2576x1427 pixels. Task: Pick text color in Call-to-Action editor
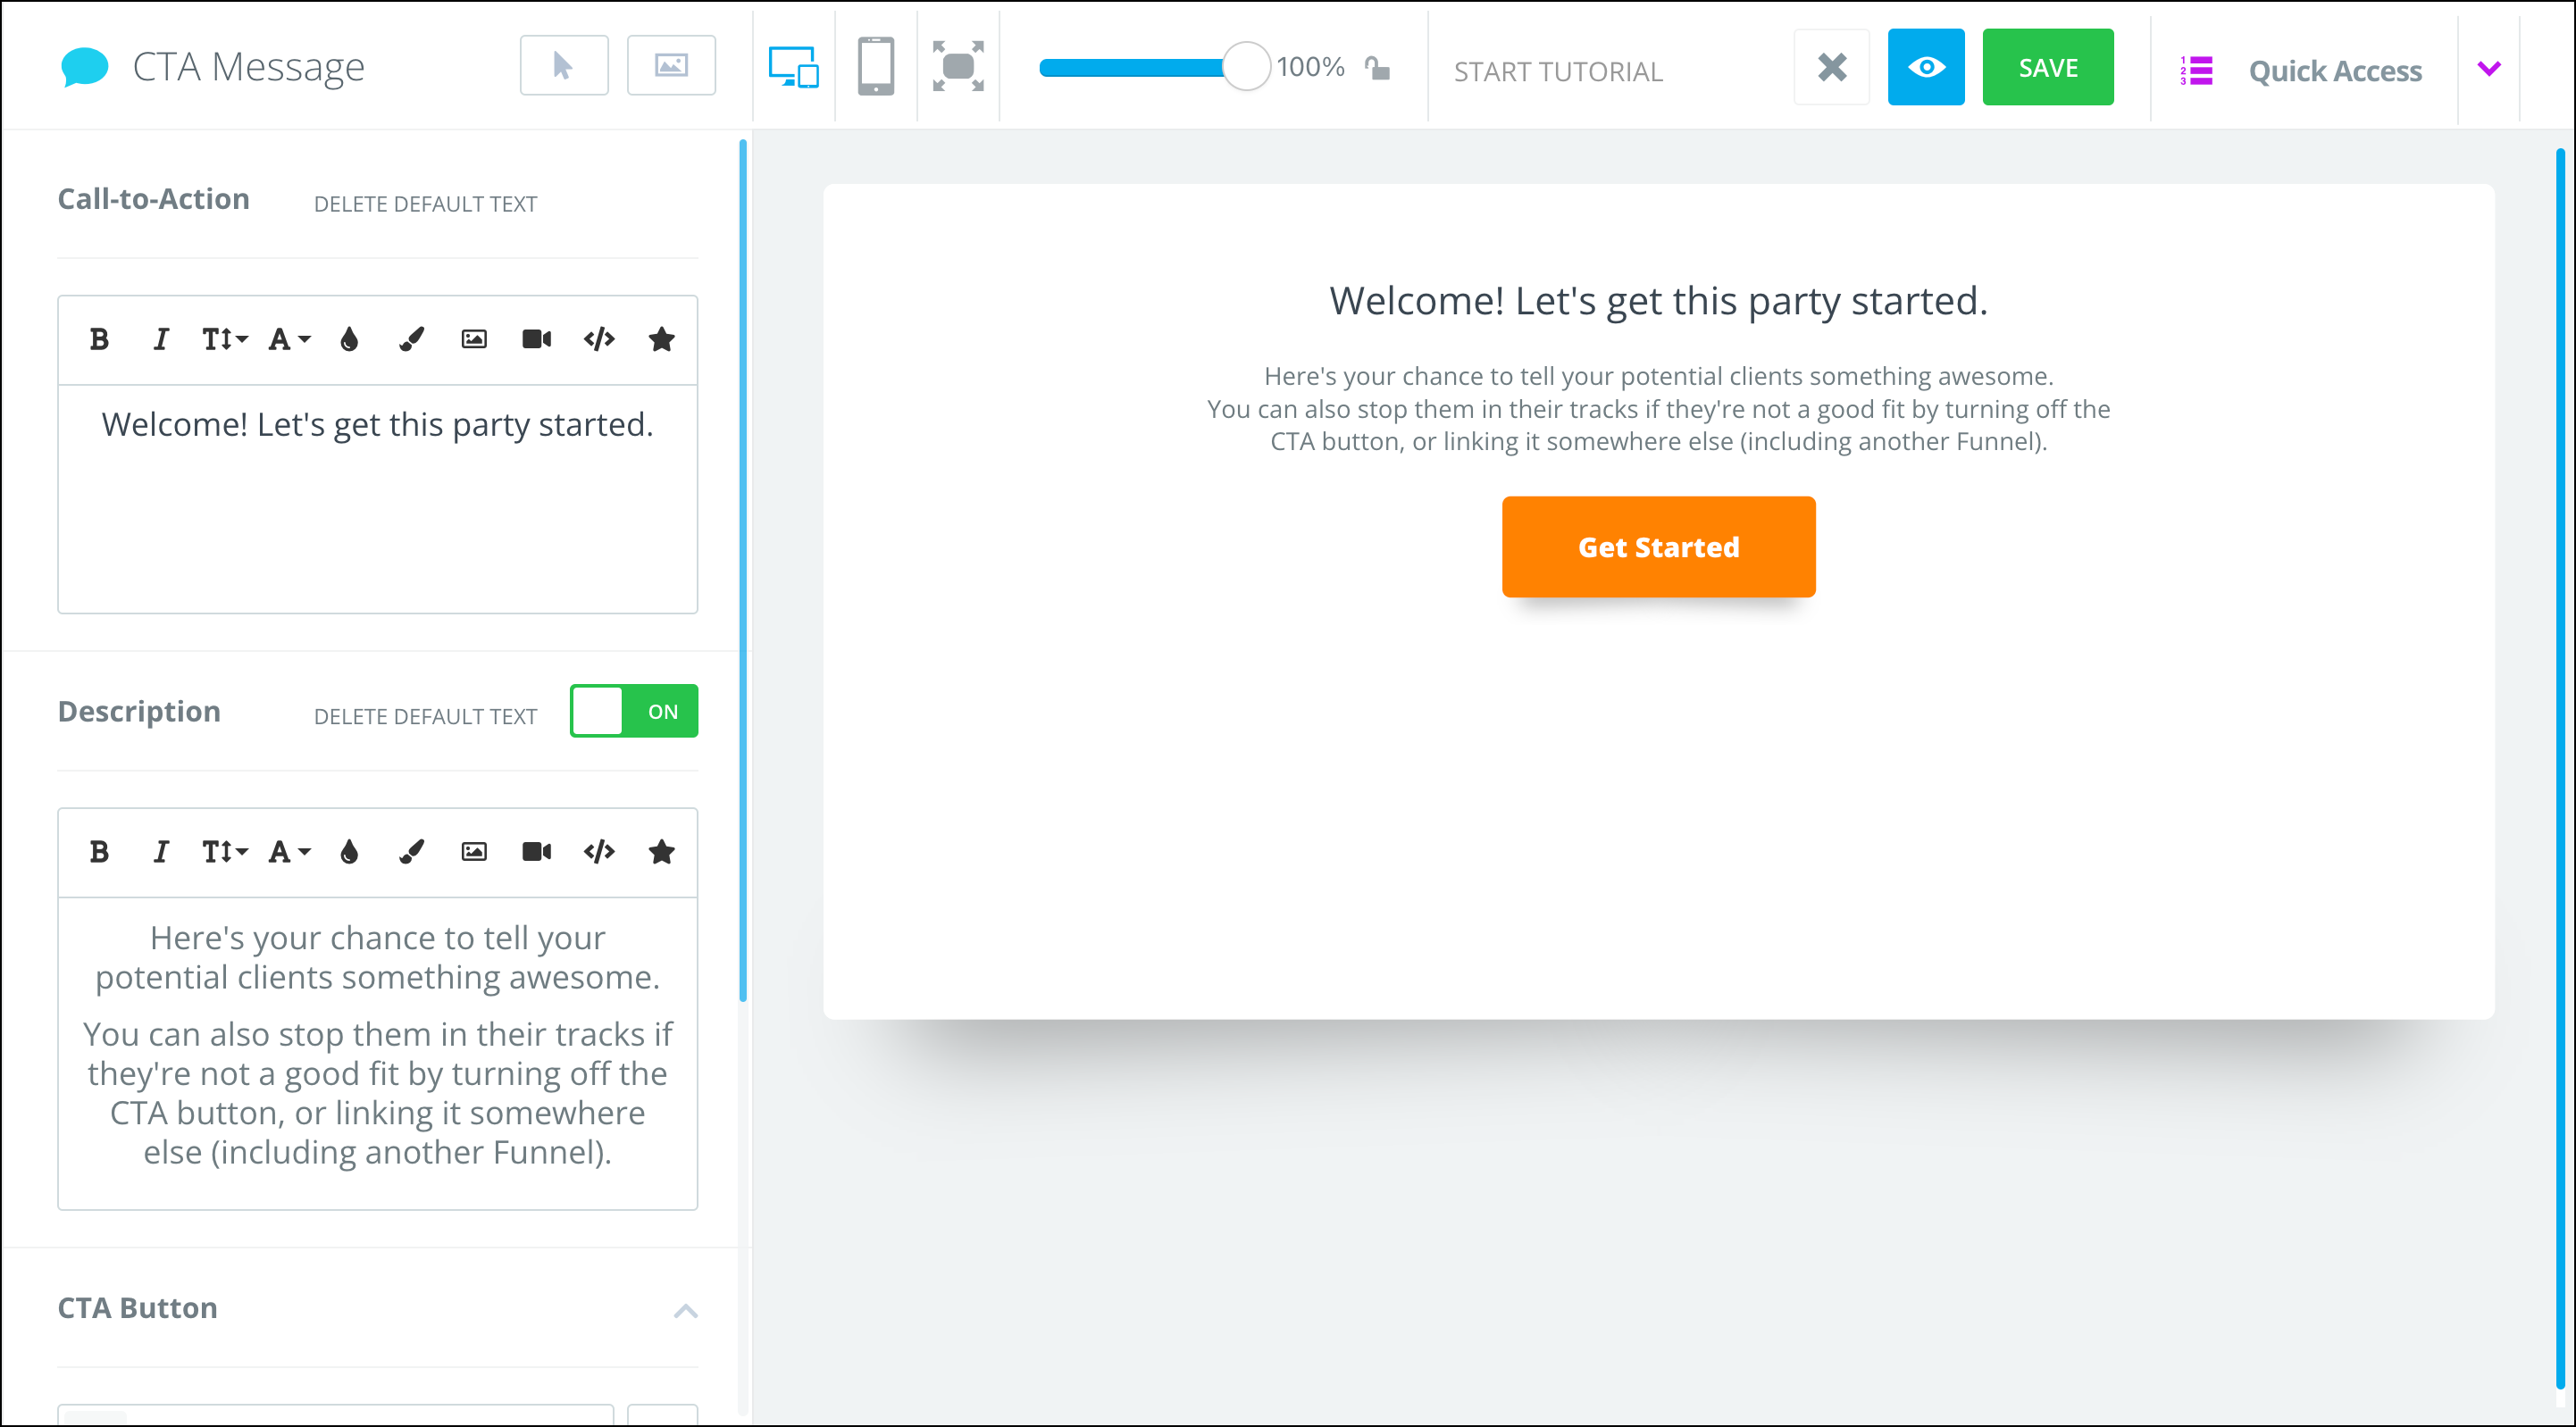click(x=349, y=340)
